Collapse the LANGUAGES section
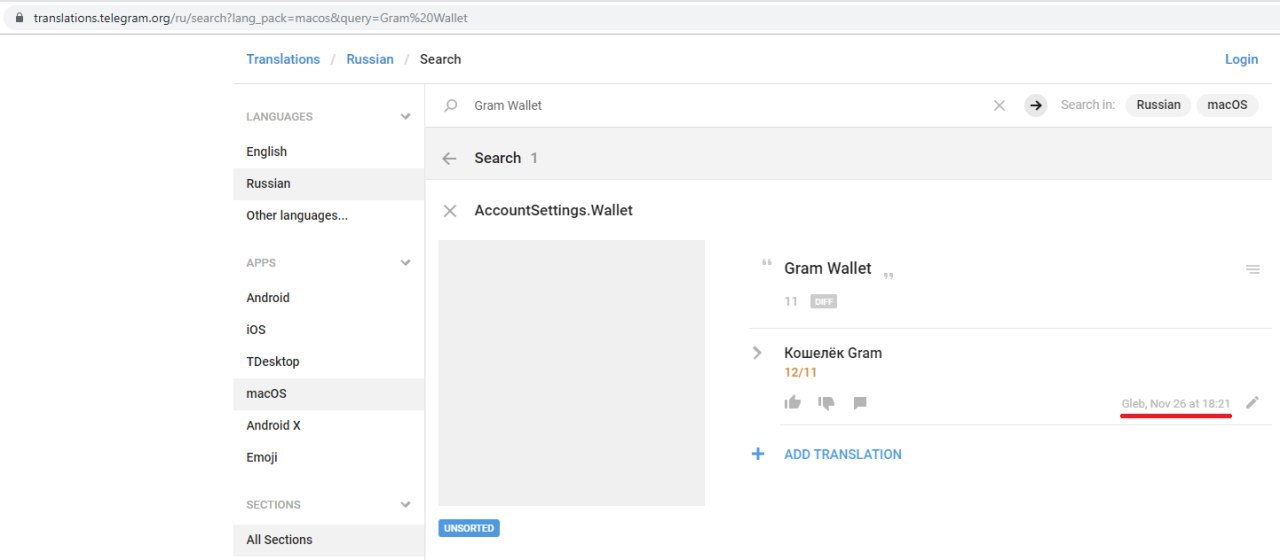The image size is (1280, 560). (405, 116)
